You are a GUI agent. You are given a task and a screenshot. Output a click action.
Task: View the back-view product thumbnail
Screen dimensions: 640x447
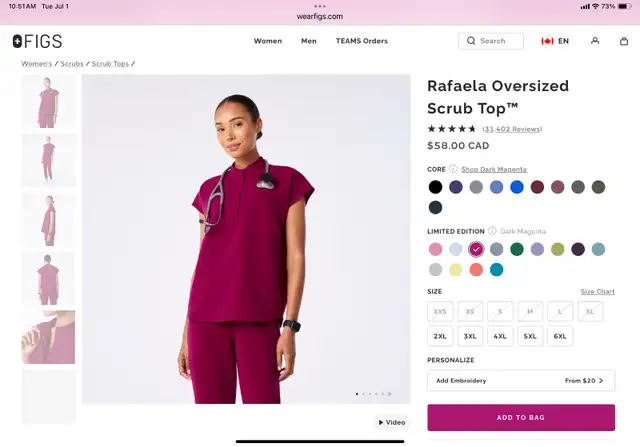48,278
